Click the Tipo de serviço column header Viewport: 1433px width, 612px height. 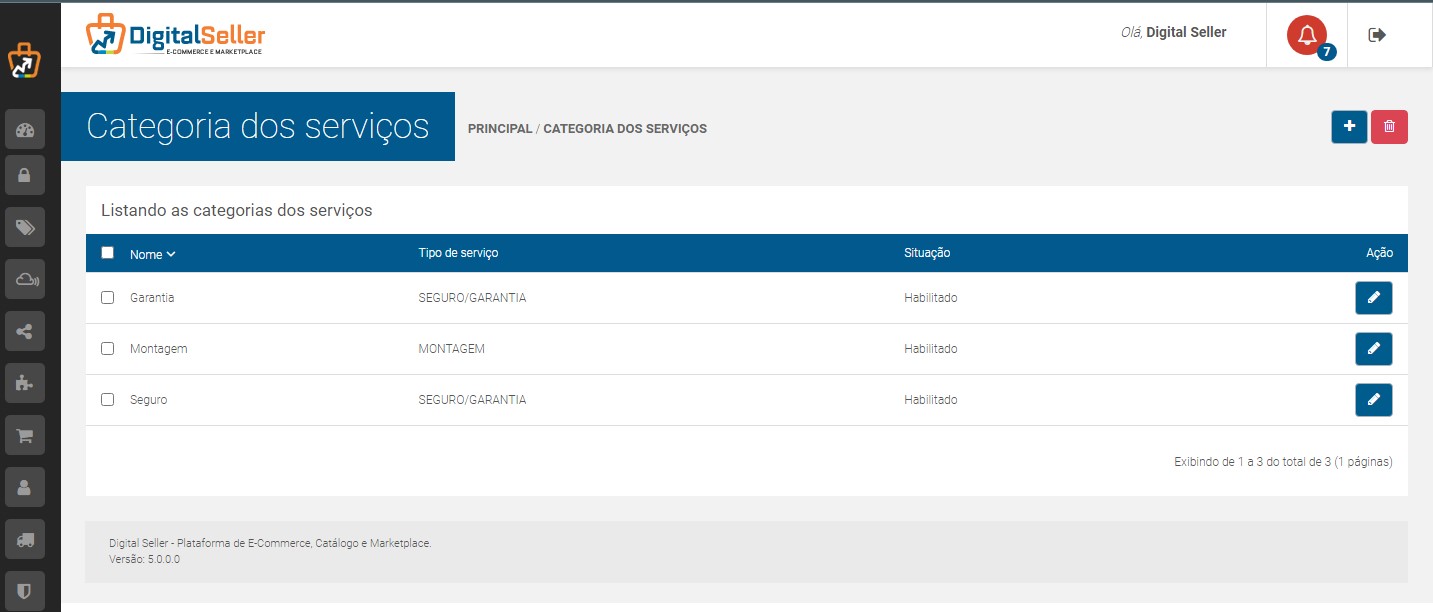pos(458,253)
